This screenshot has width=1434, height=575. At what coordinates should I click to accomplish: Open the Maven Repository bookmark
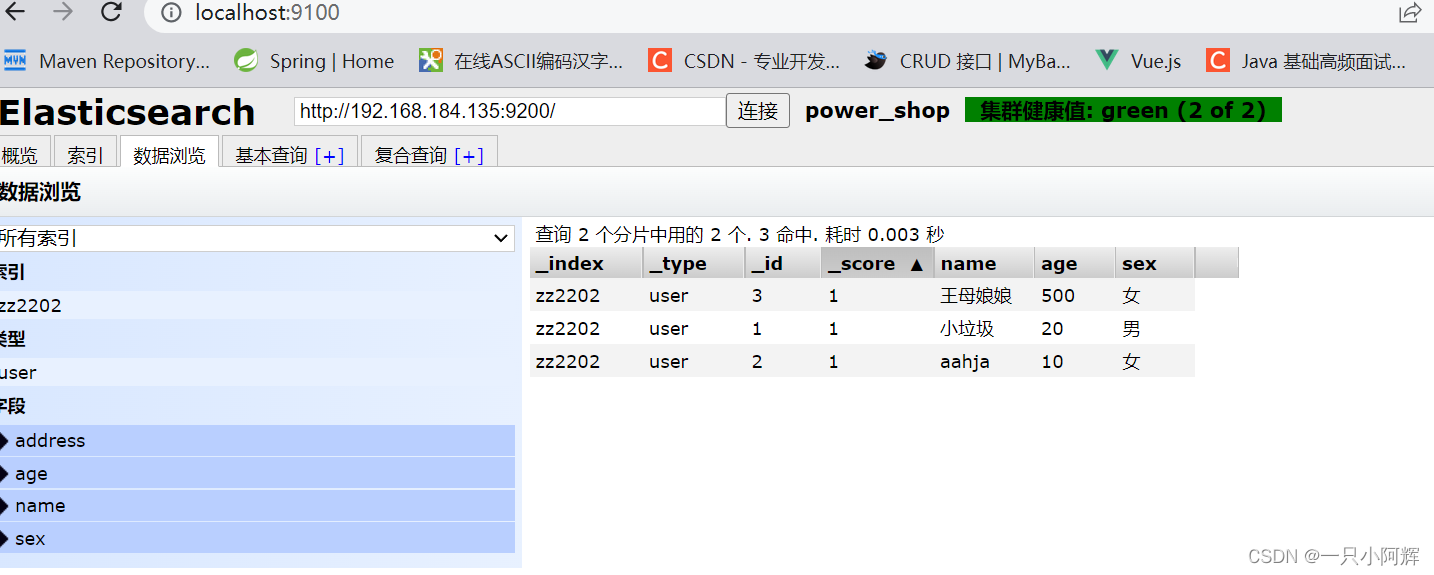tap(107, 61)
